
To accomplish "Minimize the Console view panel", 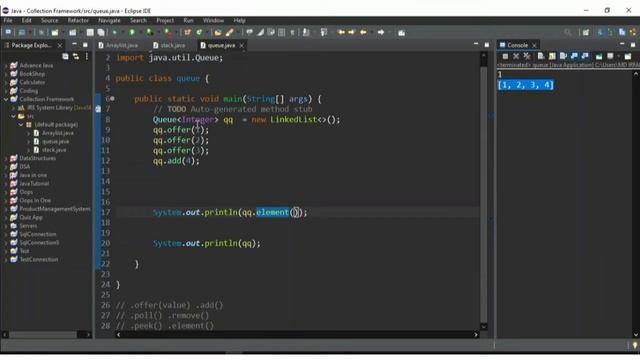I will click(622, 44).
